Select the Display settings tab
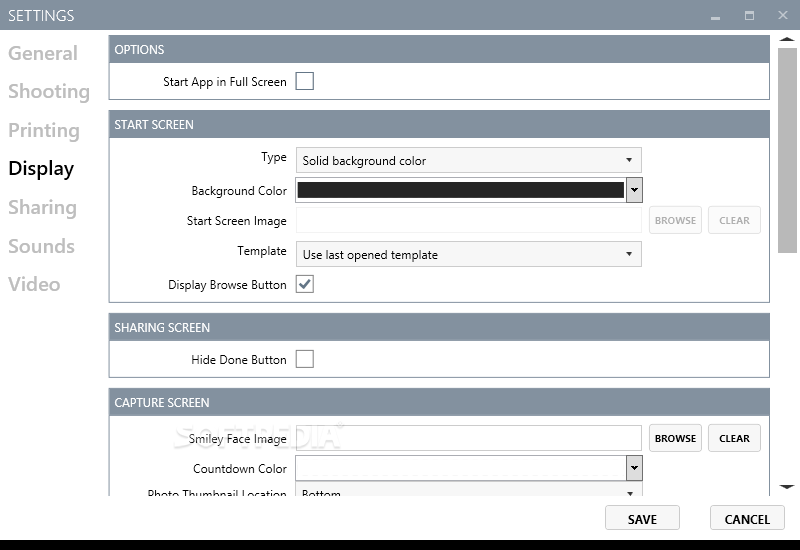The height and width of the screenshot is (550, 800). 41,168
